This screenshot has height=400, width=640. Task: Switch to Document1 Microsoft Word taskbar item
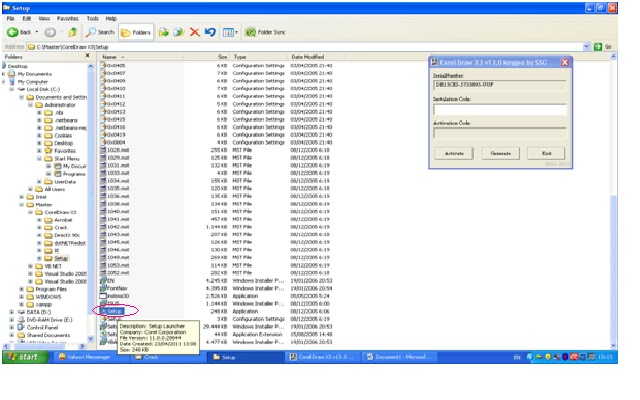pos(399,357)
